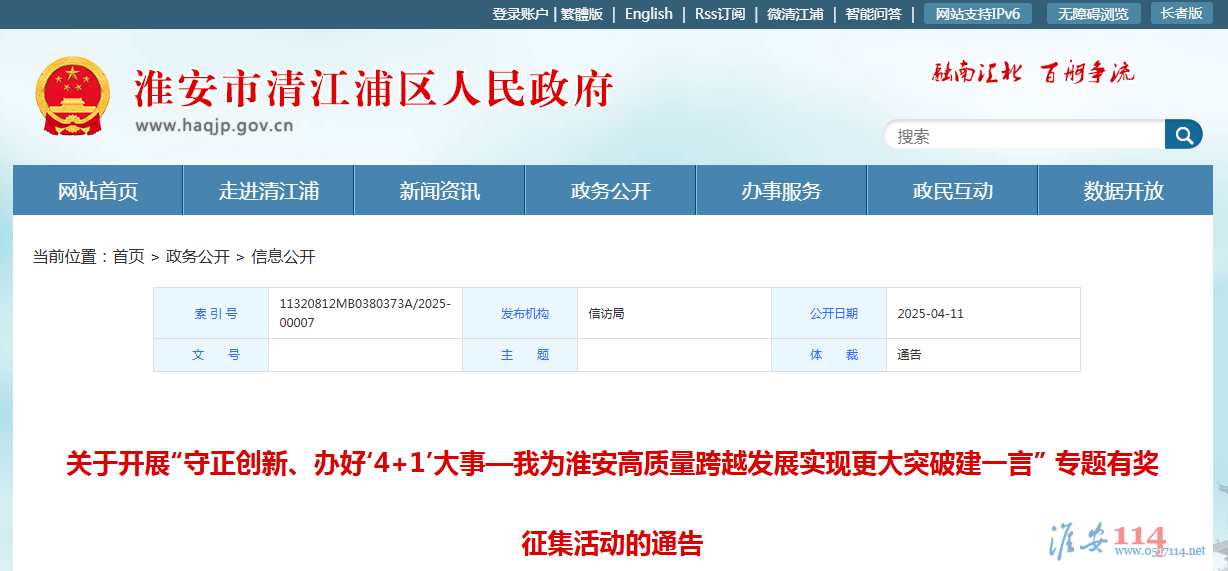Click the 网站支持IPv6 badge
The width and height of the screenshot is (1228, 571).
click(x=978, y=14)
